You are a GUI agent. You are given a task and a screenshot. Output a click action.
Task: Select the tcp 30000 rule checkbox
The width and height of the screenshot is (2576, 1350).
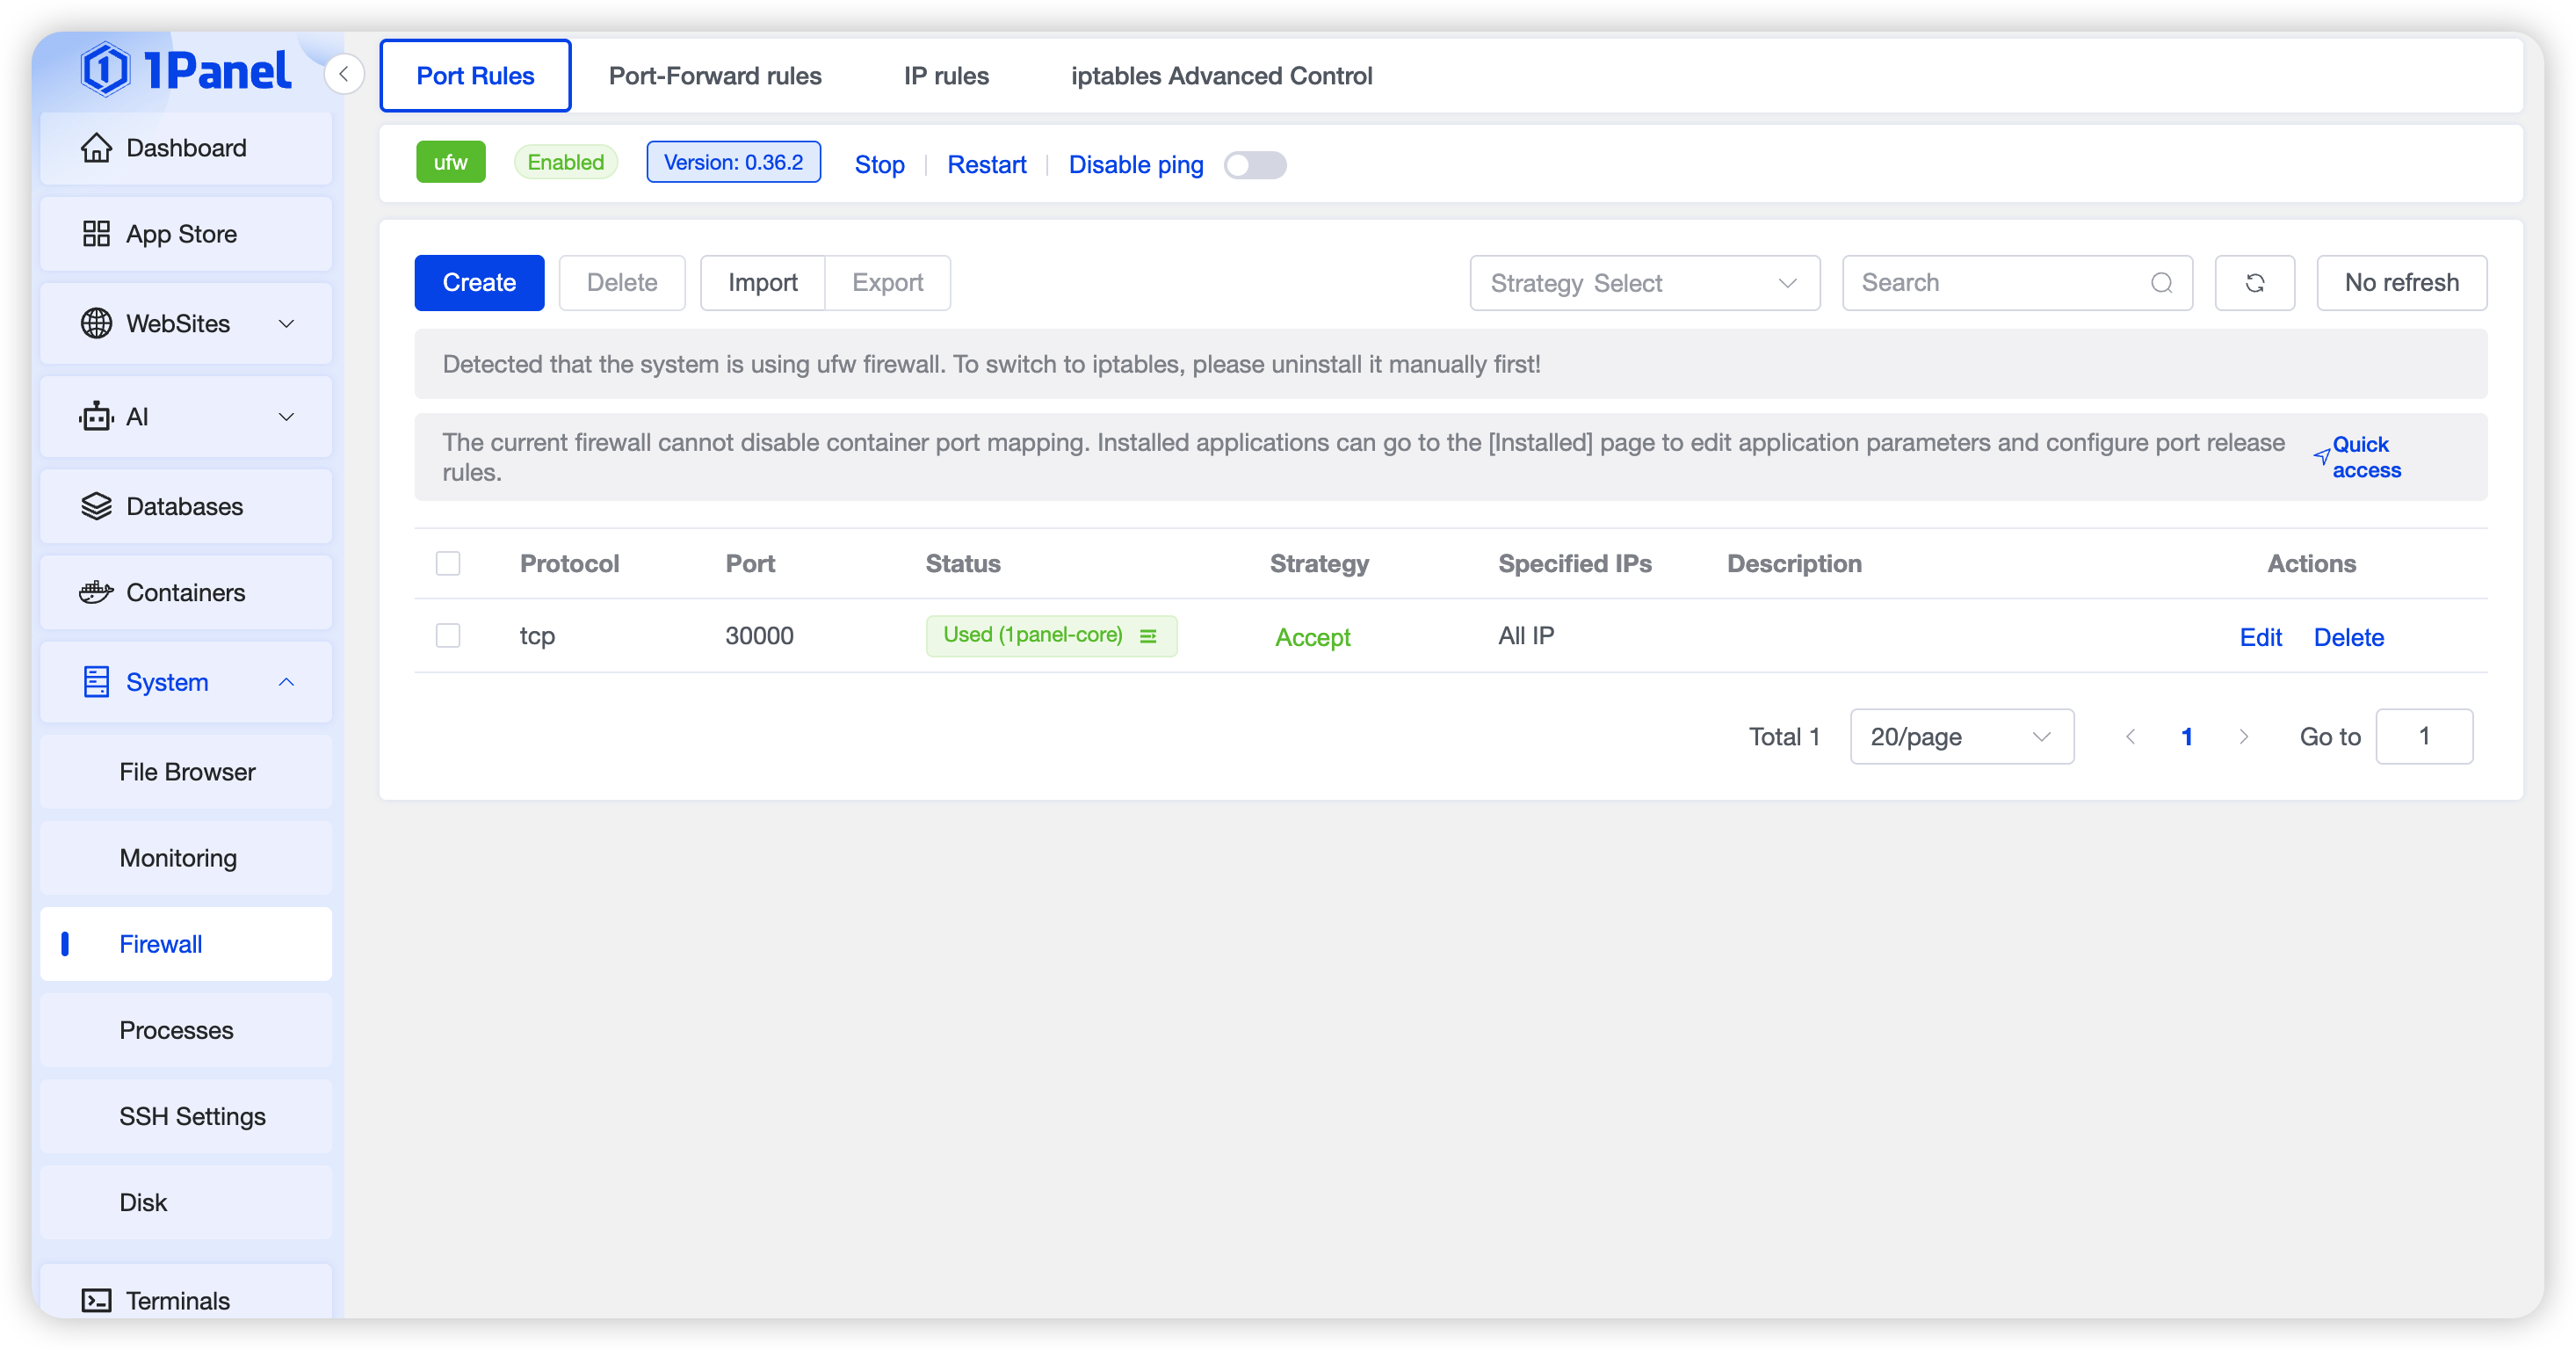click(x=448, y=636)
